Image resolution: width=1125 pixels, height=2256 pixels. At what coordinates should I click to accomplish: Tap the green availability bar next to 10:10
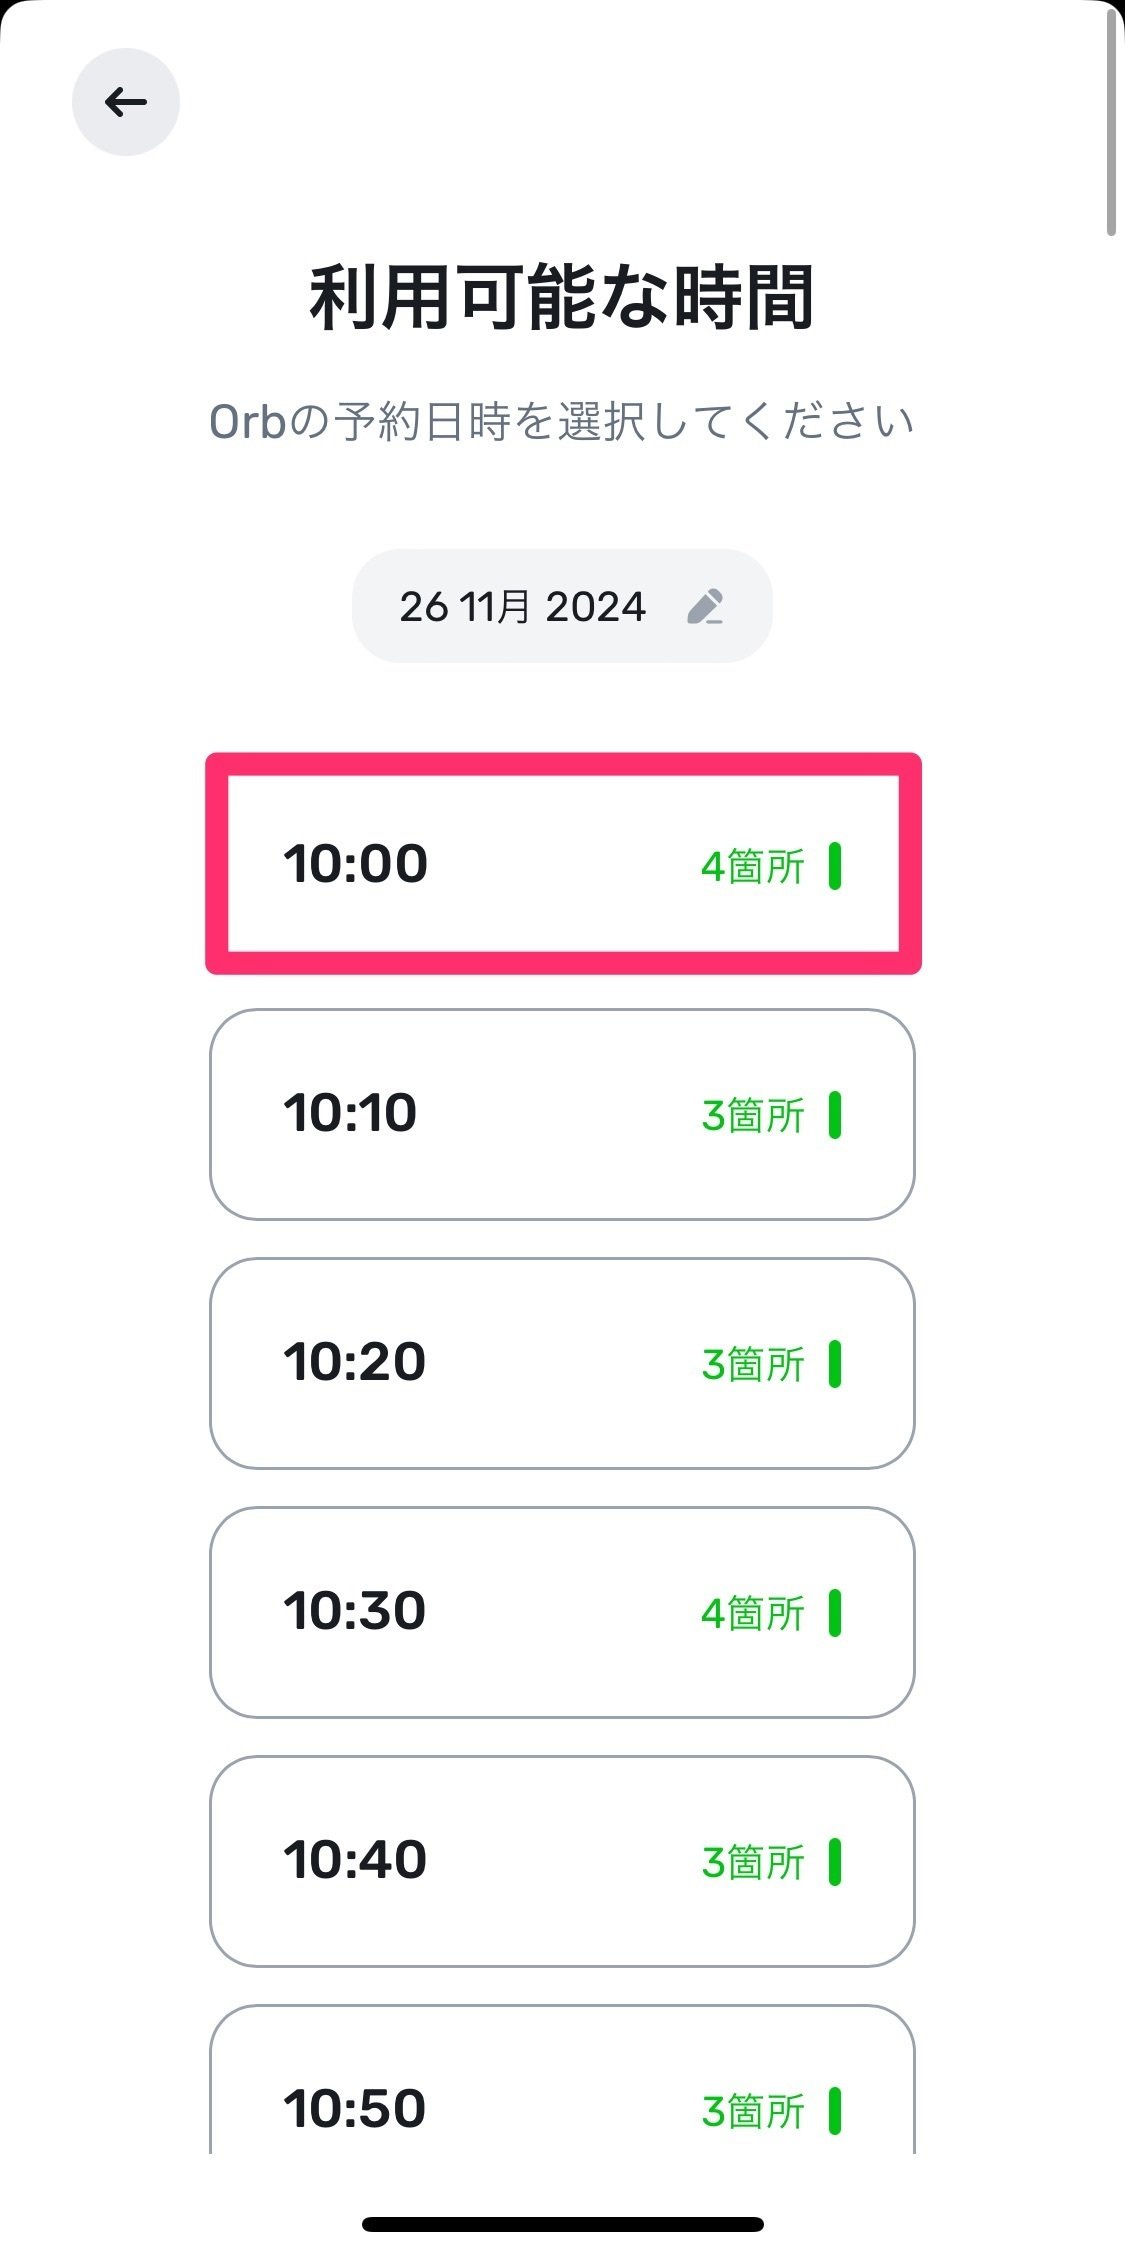(x=838, y=1115)
